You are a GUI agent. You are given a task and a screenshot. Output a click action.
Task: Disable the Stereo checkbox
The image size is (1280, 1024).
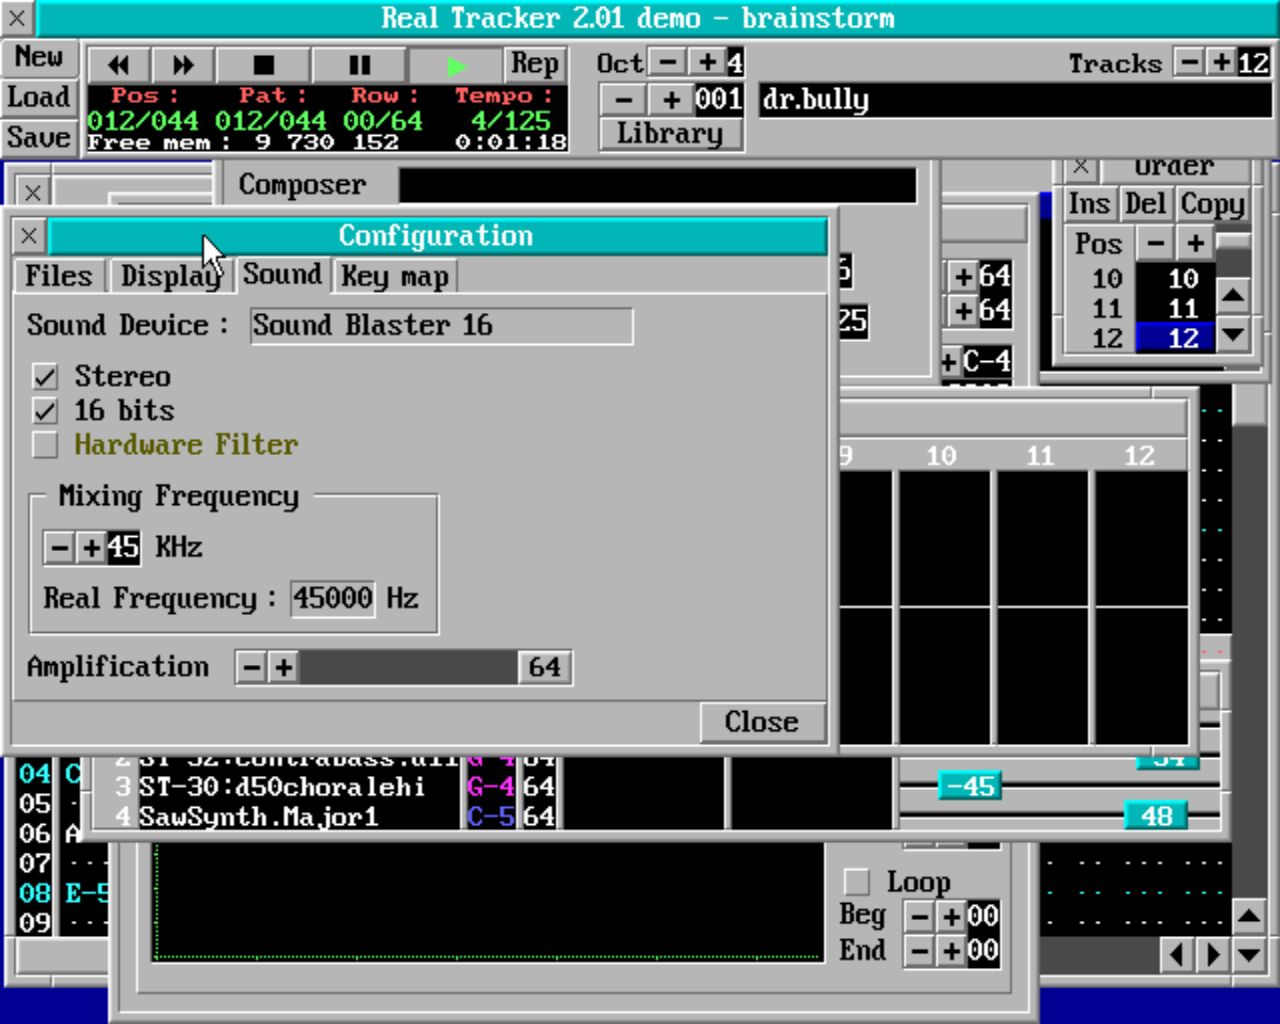(45, 377)
